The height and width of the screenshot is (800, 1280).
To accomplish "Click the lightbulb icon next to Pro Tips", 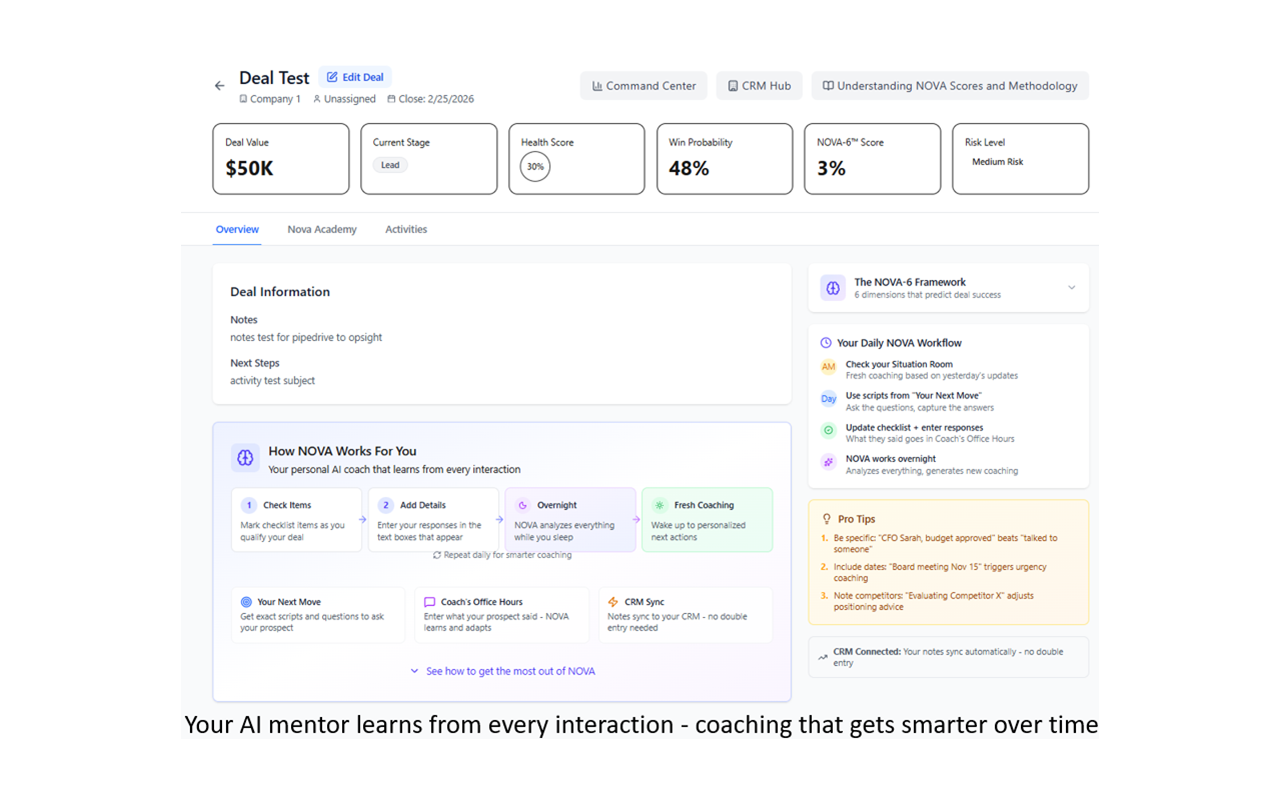I will (826, 519).
